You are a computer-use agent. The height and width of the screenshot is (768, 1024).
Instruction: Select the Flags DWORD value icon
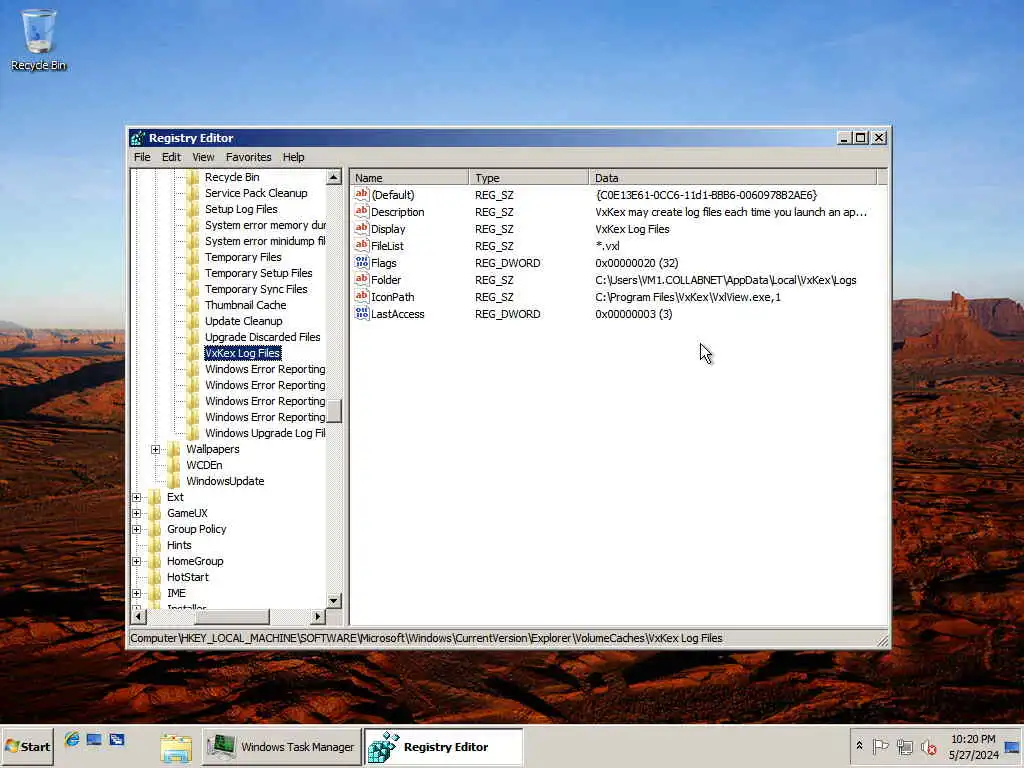click(361, 262)
